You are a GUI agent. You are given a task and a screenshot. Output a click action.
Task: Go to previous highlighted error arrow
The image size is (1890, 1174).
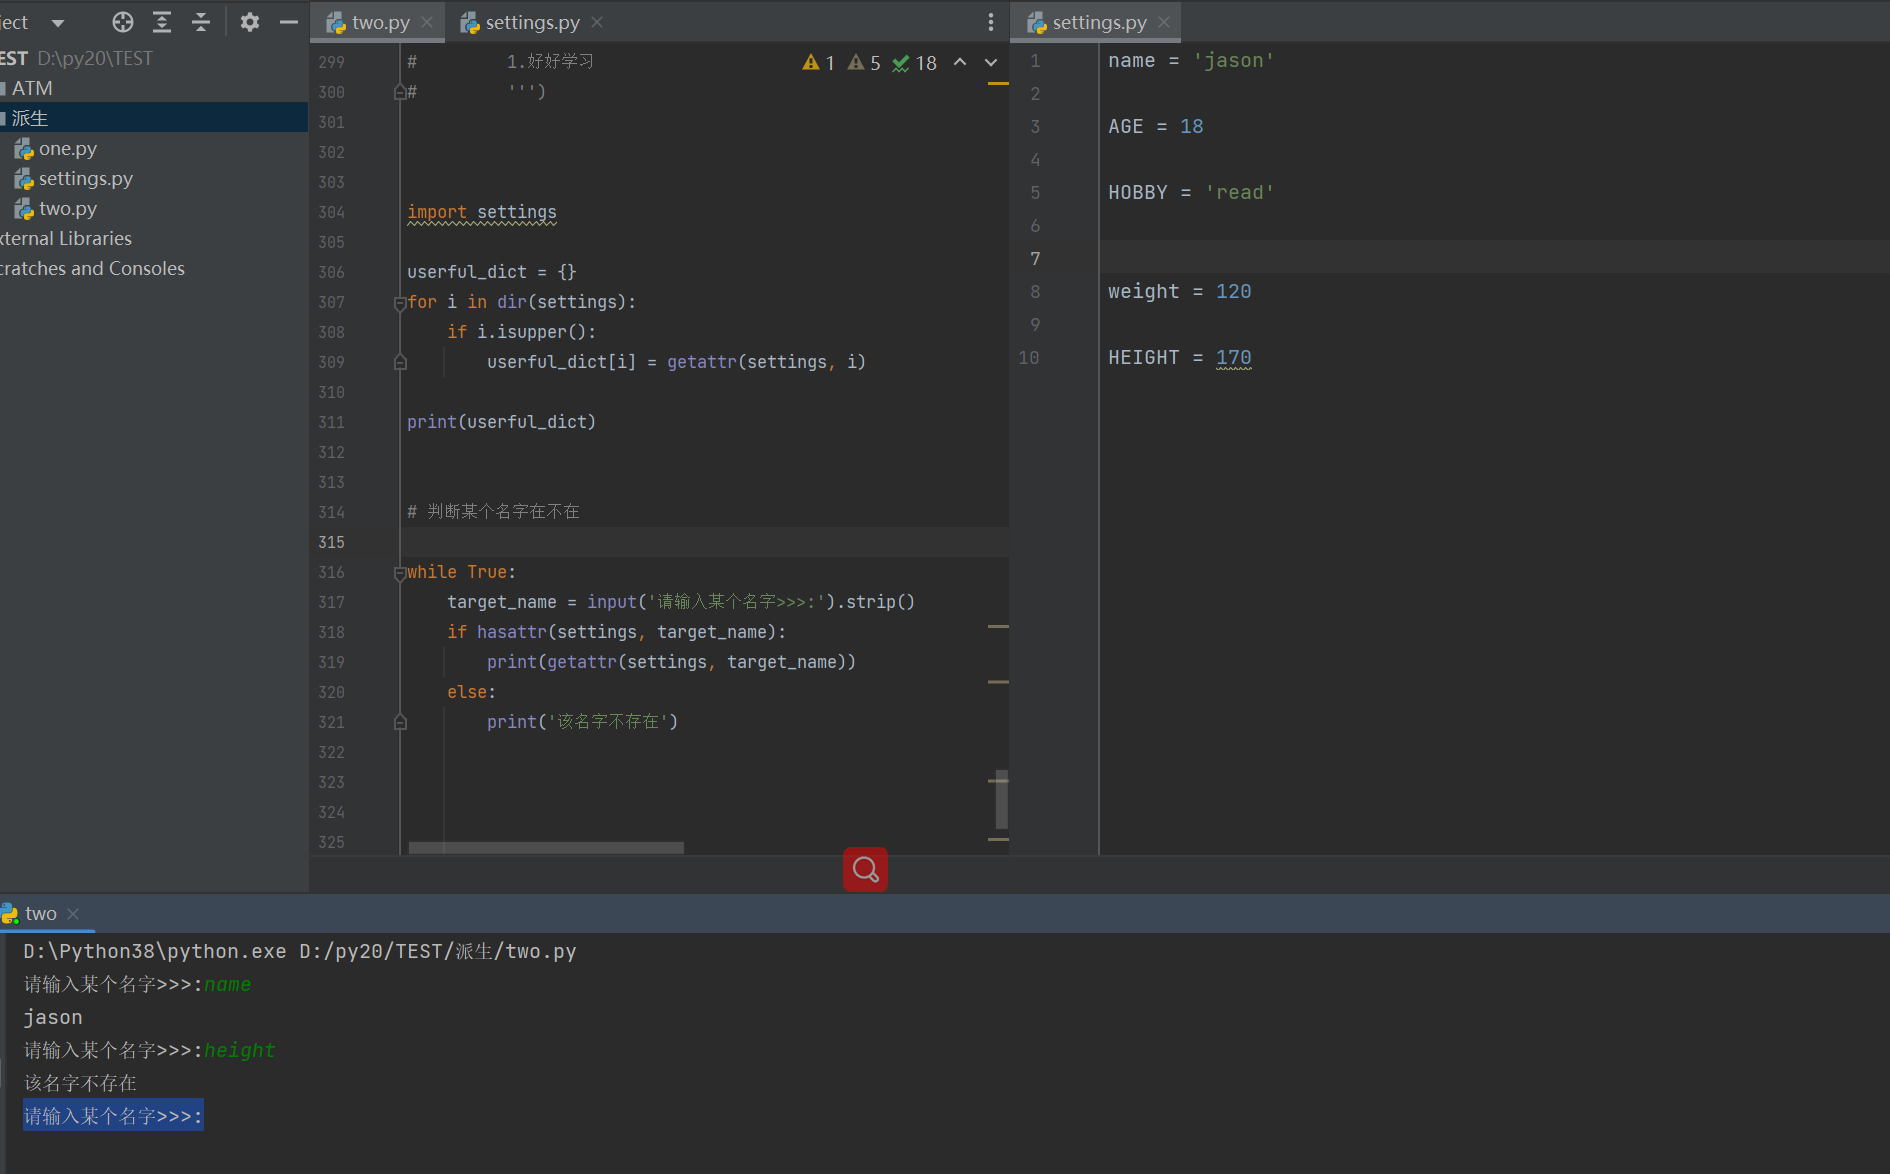pos(960,62)
